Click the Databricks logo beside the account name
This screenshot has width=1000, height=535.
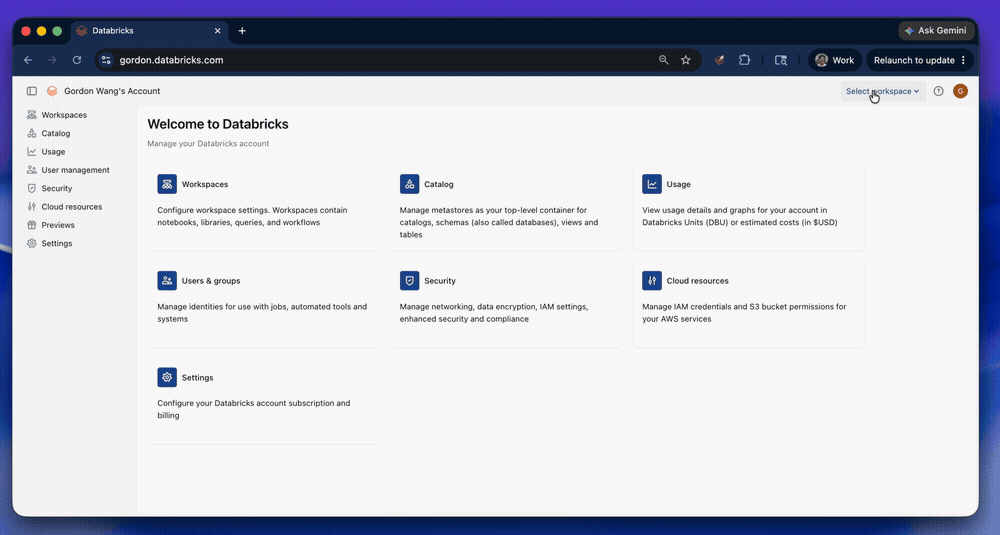pos(52,91)
